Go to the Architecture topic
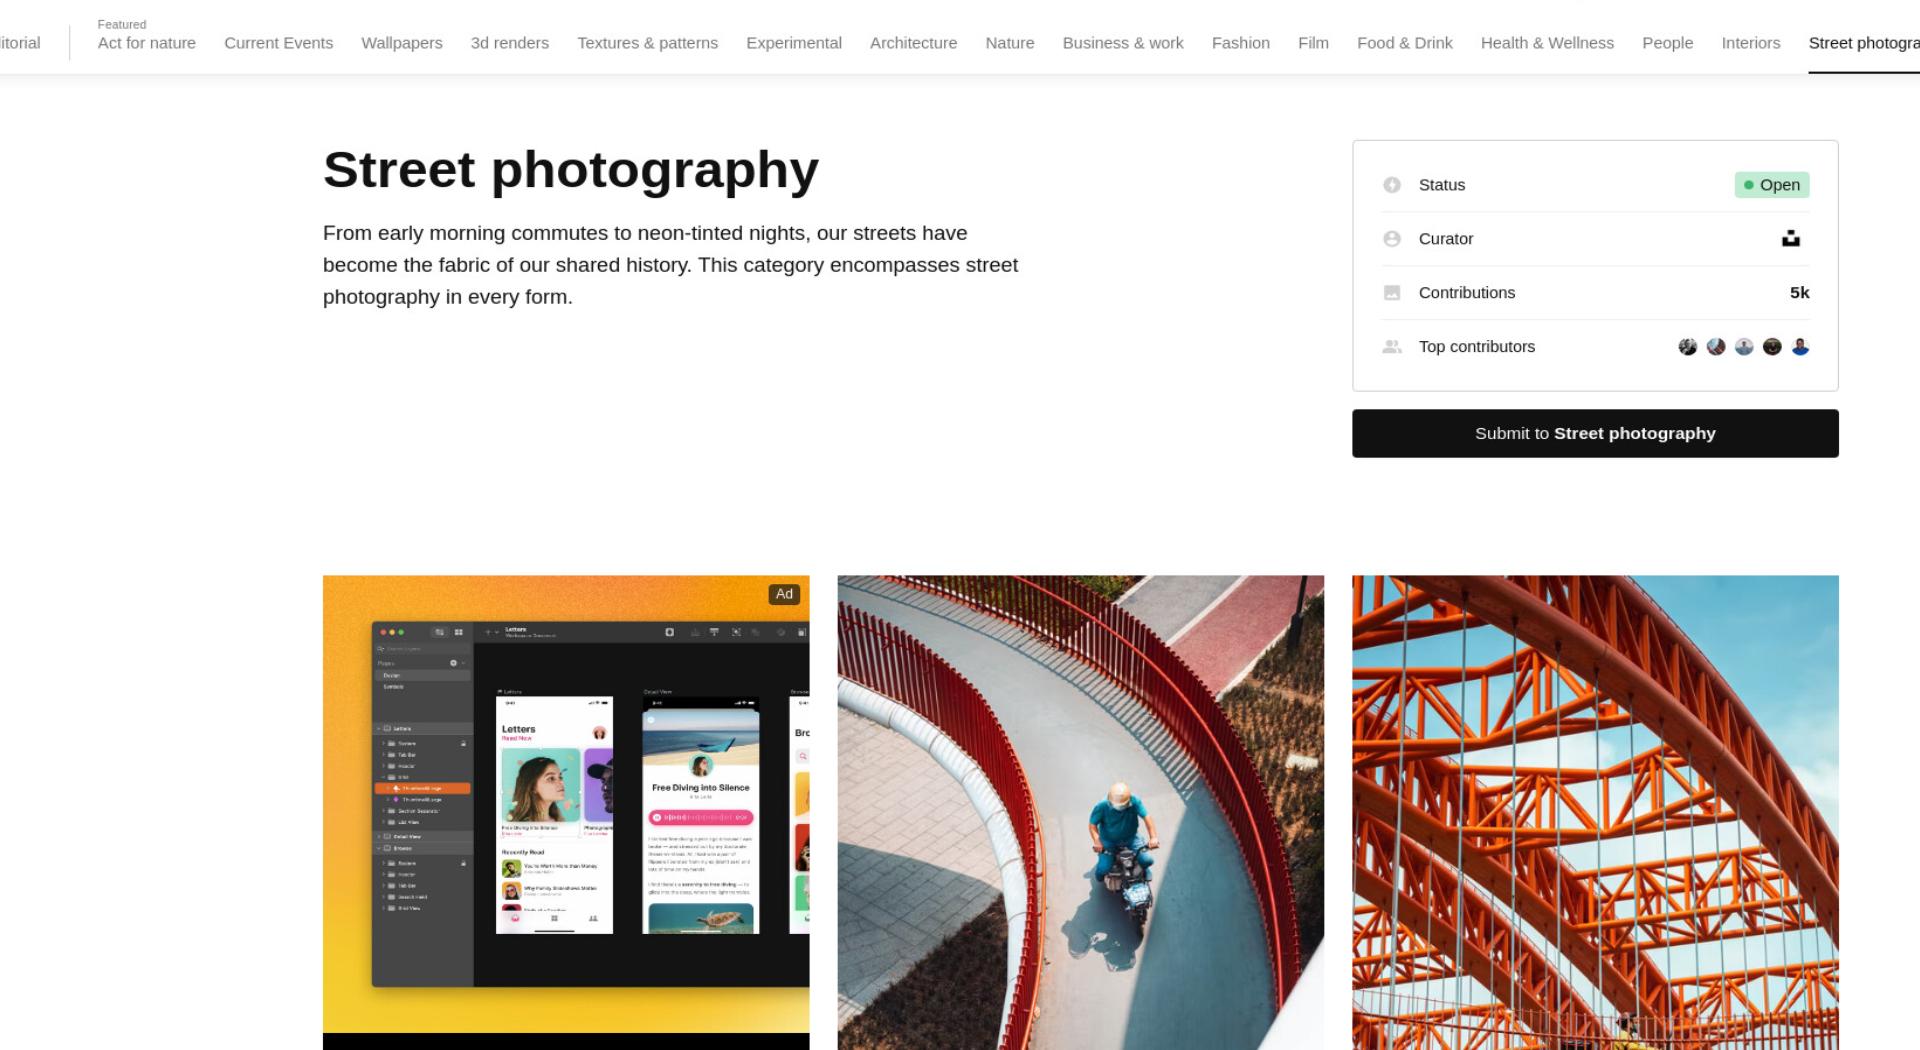The height and width of the screenshot is (1050, 1920). [913, 43]
